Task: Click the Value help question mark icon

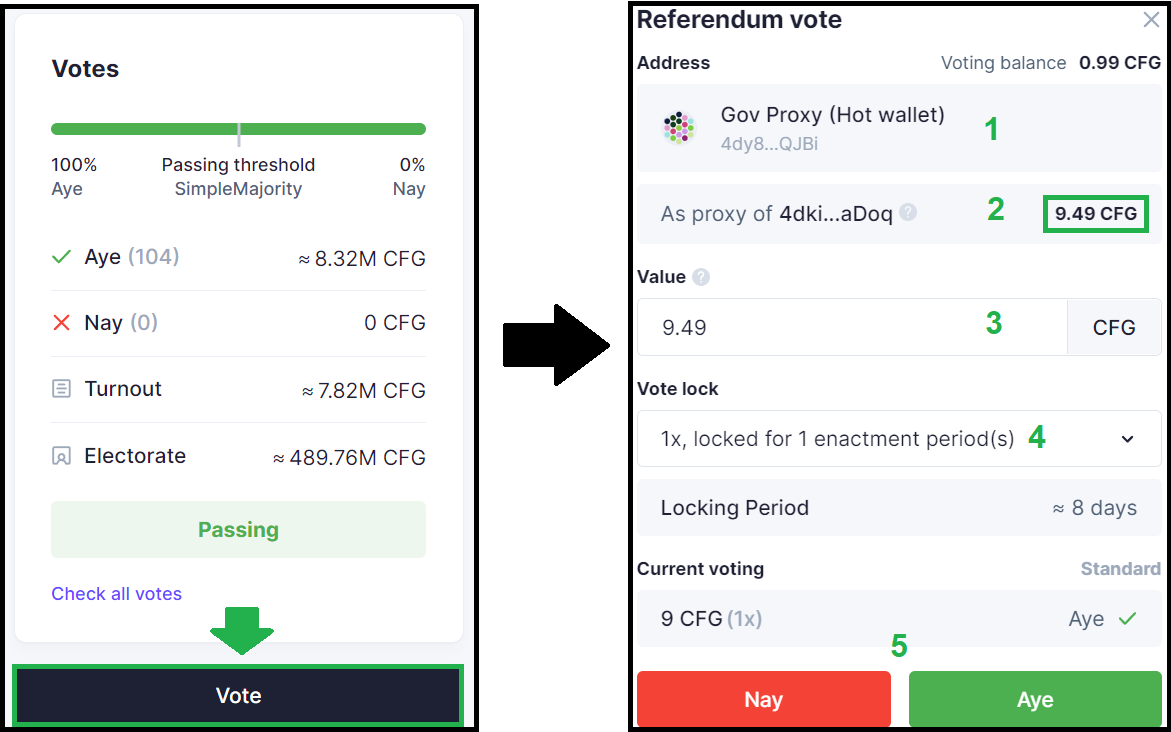Action: (701, 277)
